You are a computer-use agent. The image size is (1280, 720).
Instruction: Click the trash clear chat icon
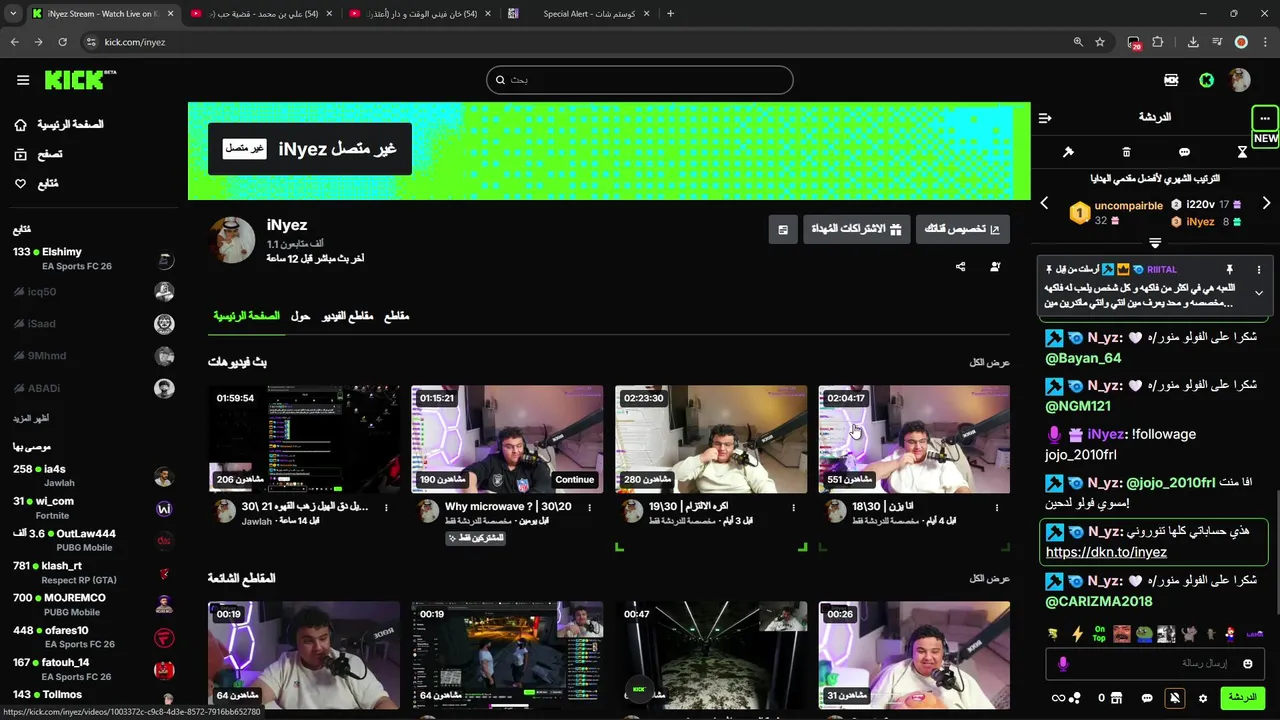click(1126, 152)
